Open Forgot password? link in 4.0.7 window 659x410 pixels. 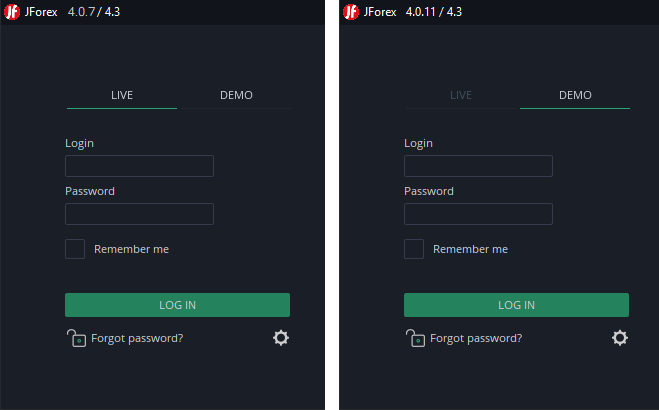pos(137,339)
